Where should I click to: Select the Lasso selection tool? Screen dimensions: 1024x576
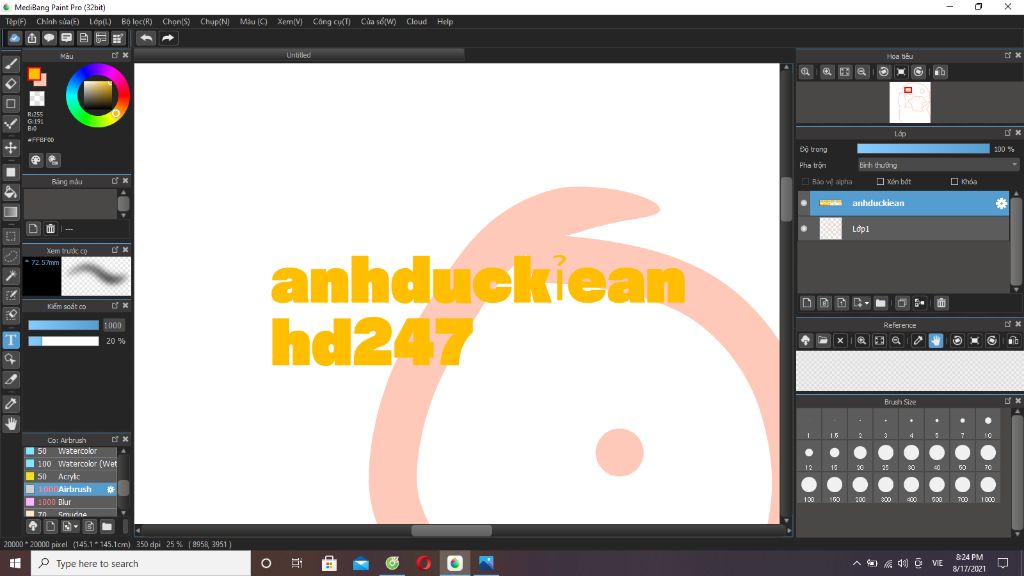[11, 256]
